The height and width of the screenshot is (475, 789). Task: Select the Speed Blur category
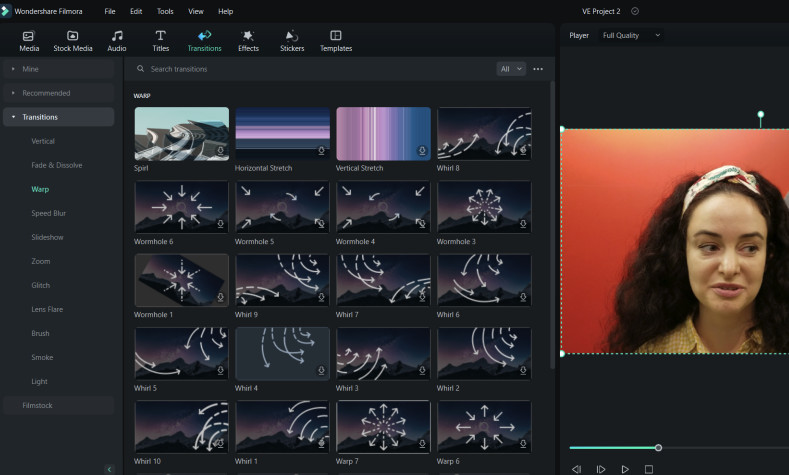(48, 213)
